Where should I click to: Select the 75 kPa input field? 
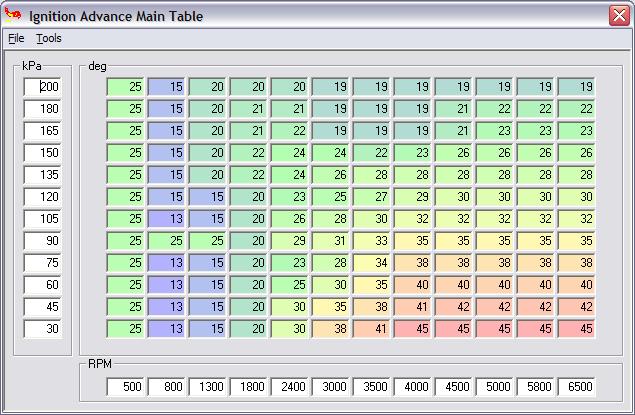pyautogui.click(x=42, y=263)
